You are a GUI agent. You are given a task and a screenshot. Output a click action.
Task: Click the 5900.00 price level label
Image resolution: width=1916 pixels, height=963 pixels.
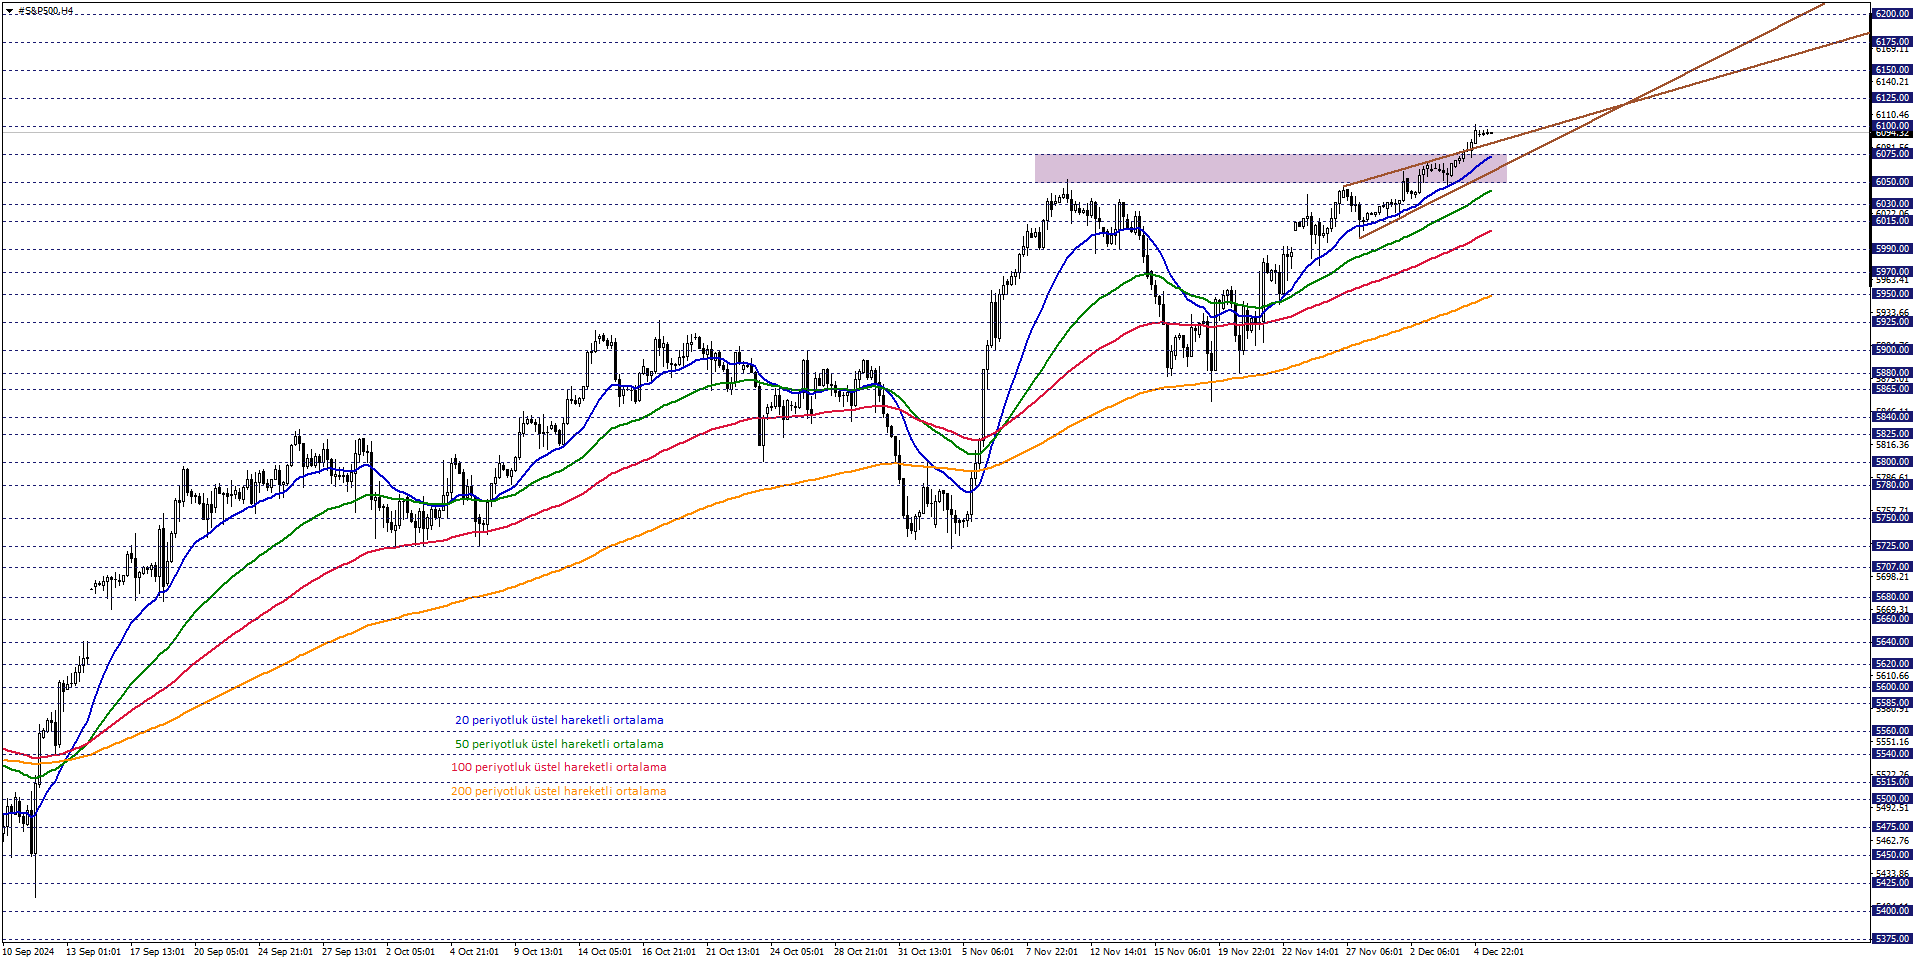pyautogui.click(x=1892, y=350)
